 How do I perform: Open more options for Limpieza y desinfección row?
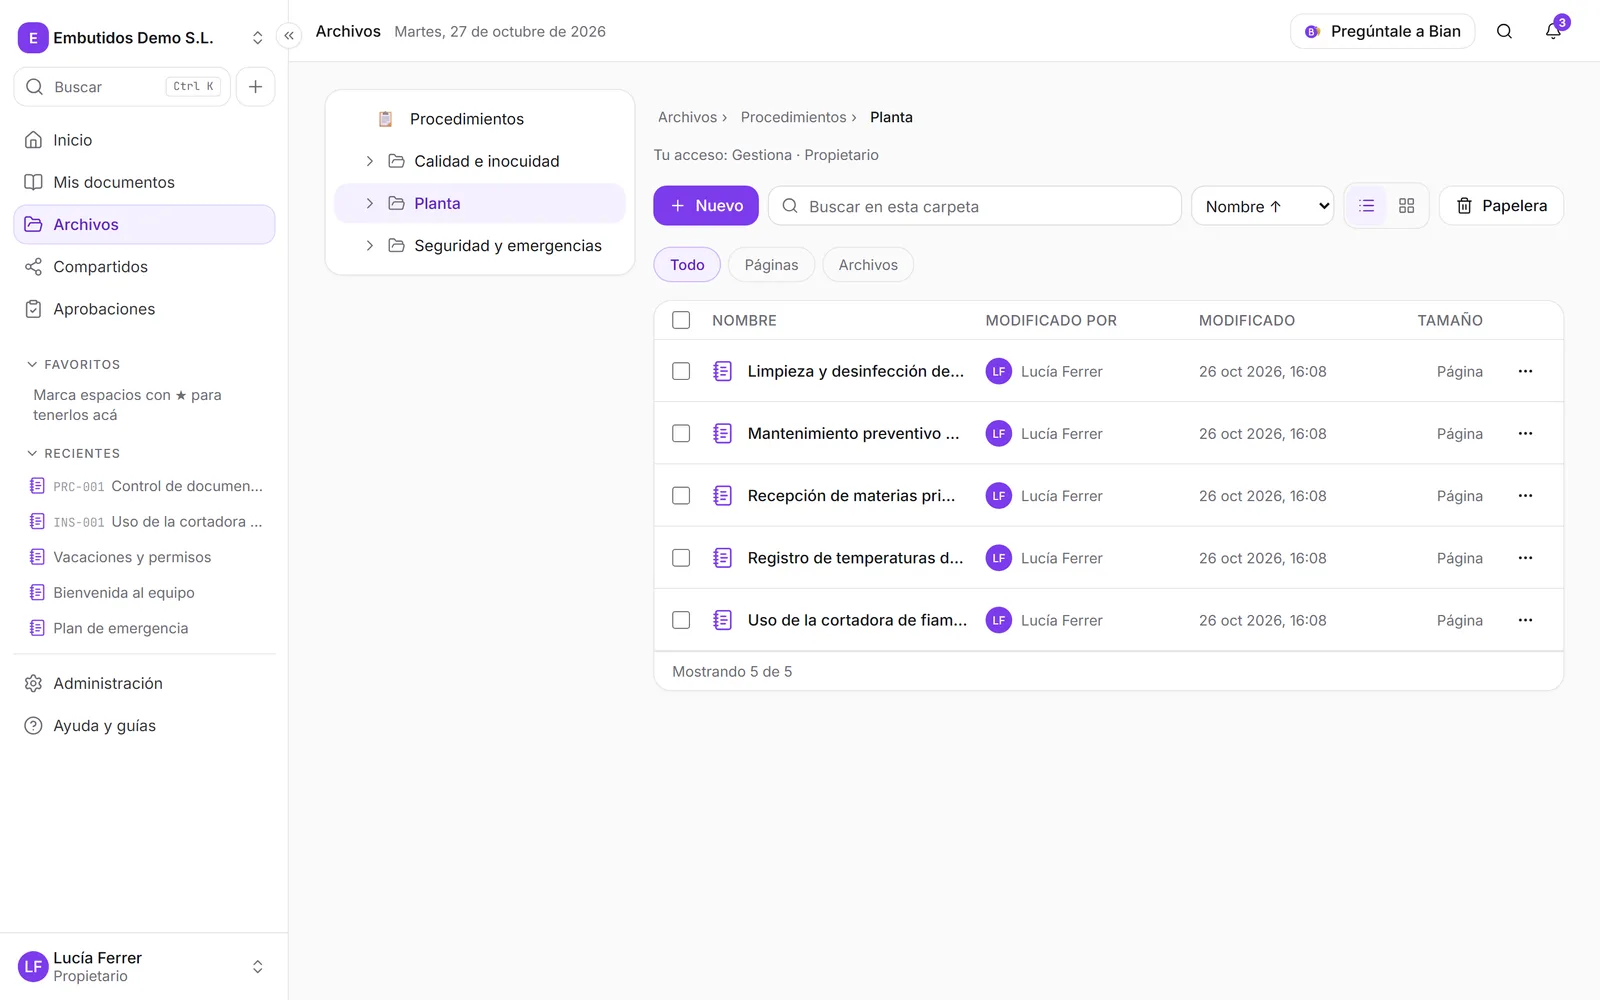click(1525, 371)
